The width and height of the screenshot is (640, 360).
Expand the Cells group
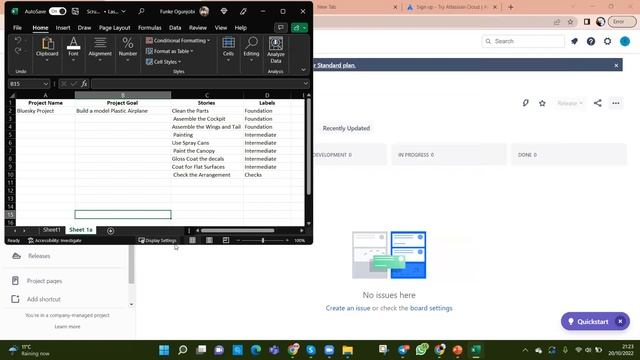[x=229, y=49]
